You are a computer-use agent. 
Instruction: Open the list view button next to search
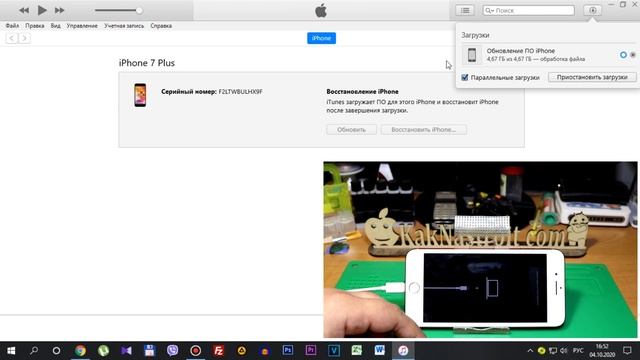point(464,10)
